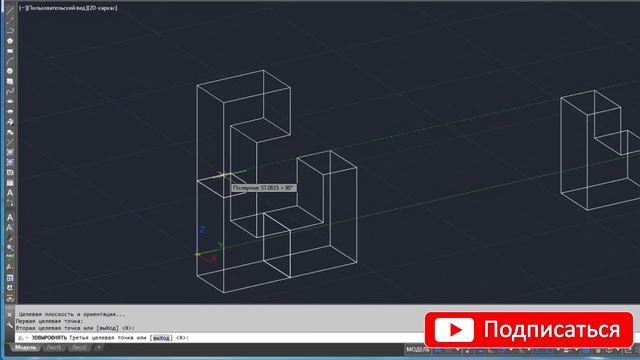Open recent commands dropdown in command line

(22, 338)
